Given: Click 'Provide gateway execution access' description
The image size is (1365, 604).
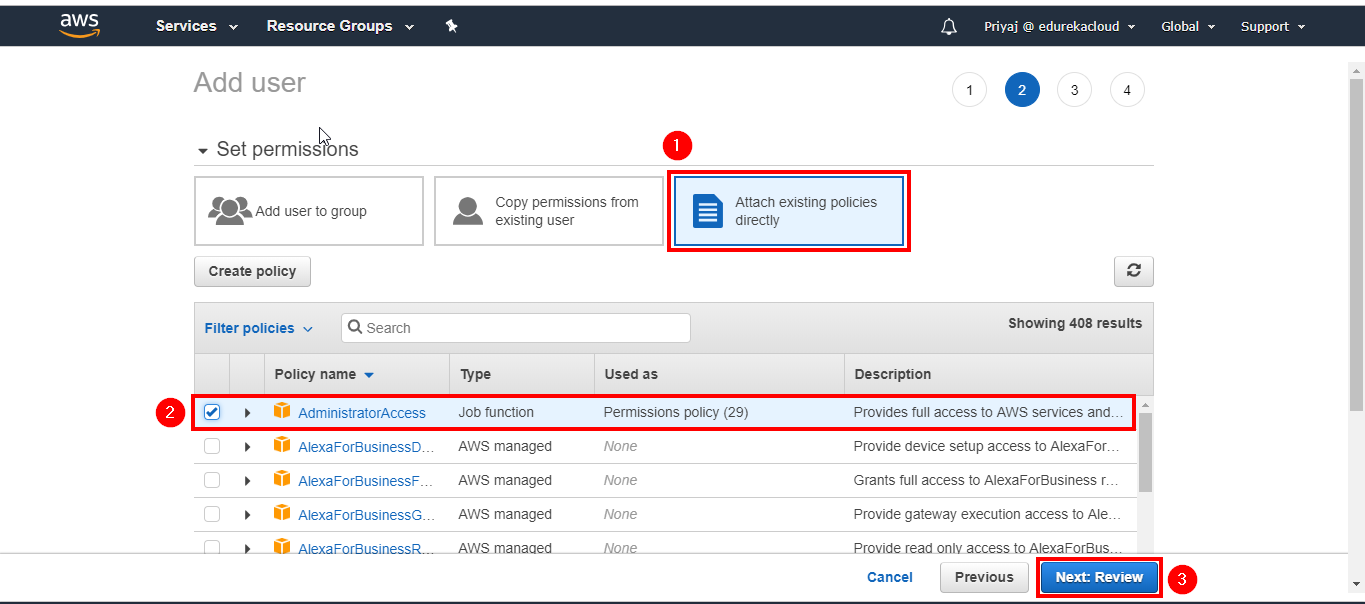Looking at the screenshot, I should pos(986,514).
